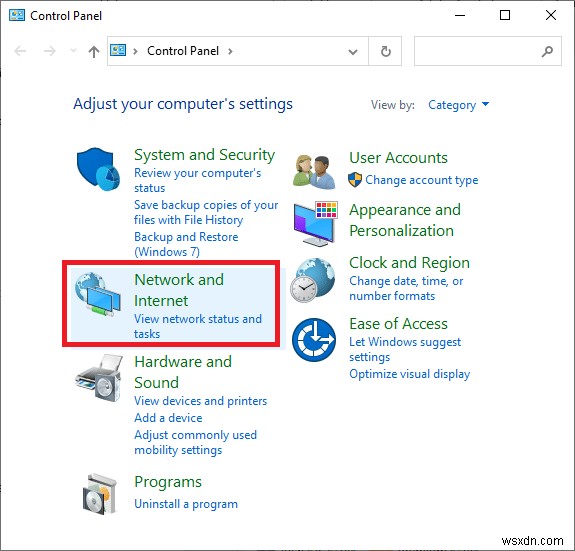Click Optimize visual display

coord(409,374)
